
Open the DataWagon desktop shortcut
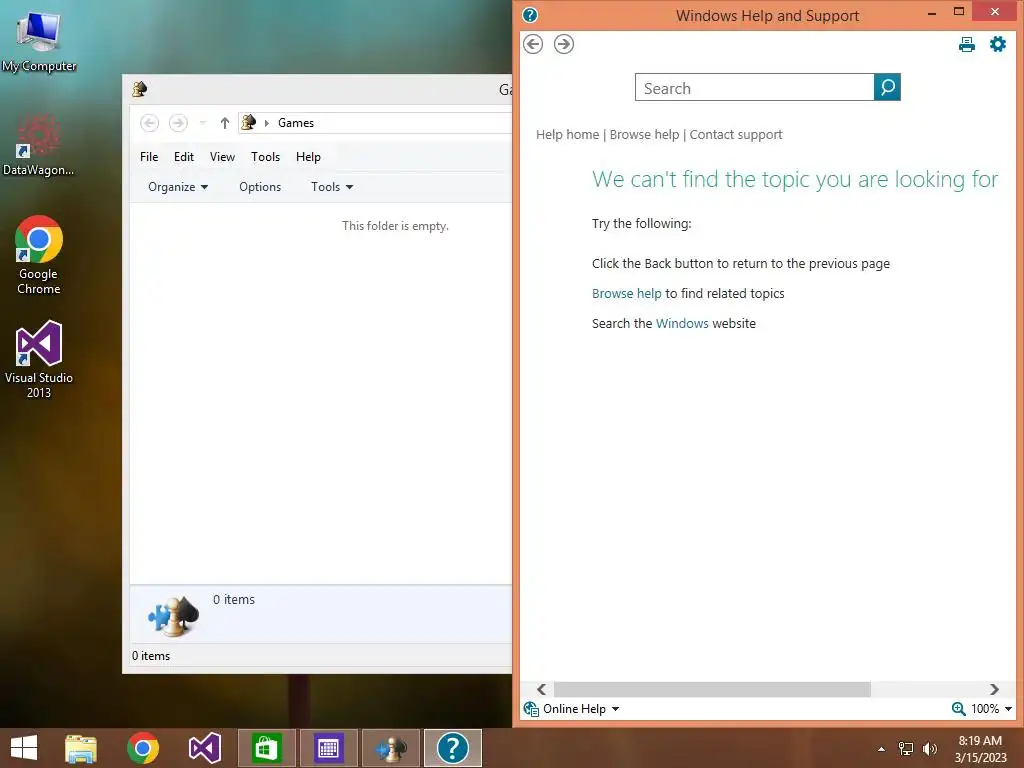pos(39,145)
